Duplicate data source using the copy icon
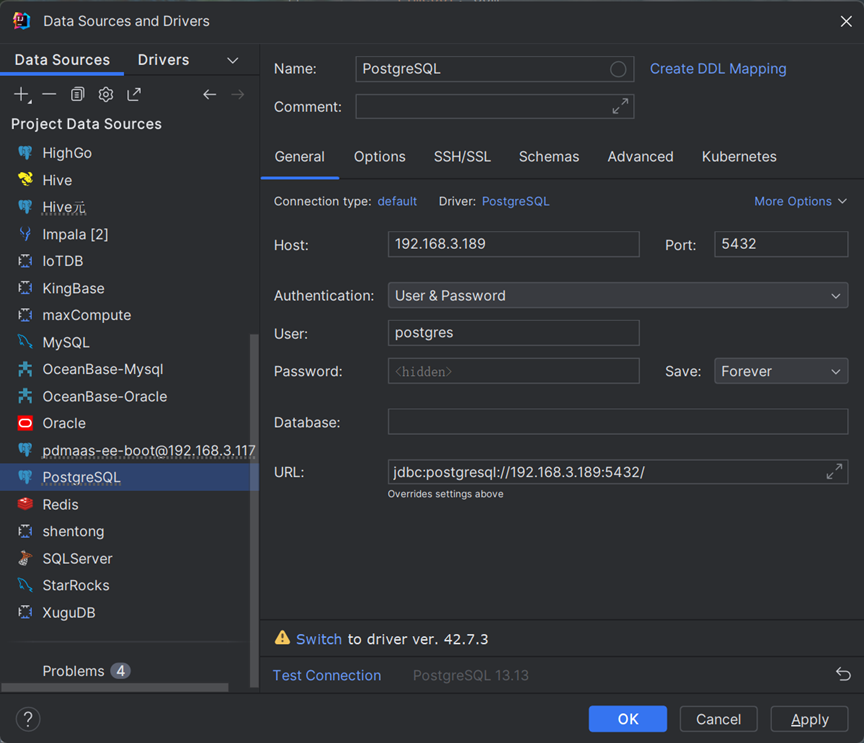Viewport: 864px width, 743px height. coord(77,94)
